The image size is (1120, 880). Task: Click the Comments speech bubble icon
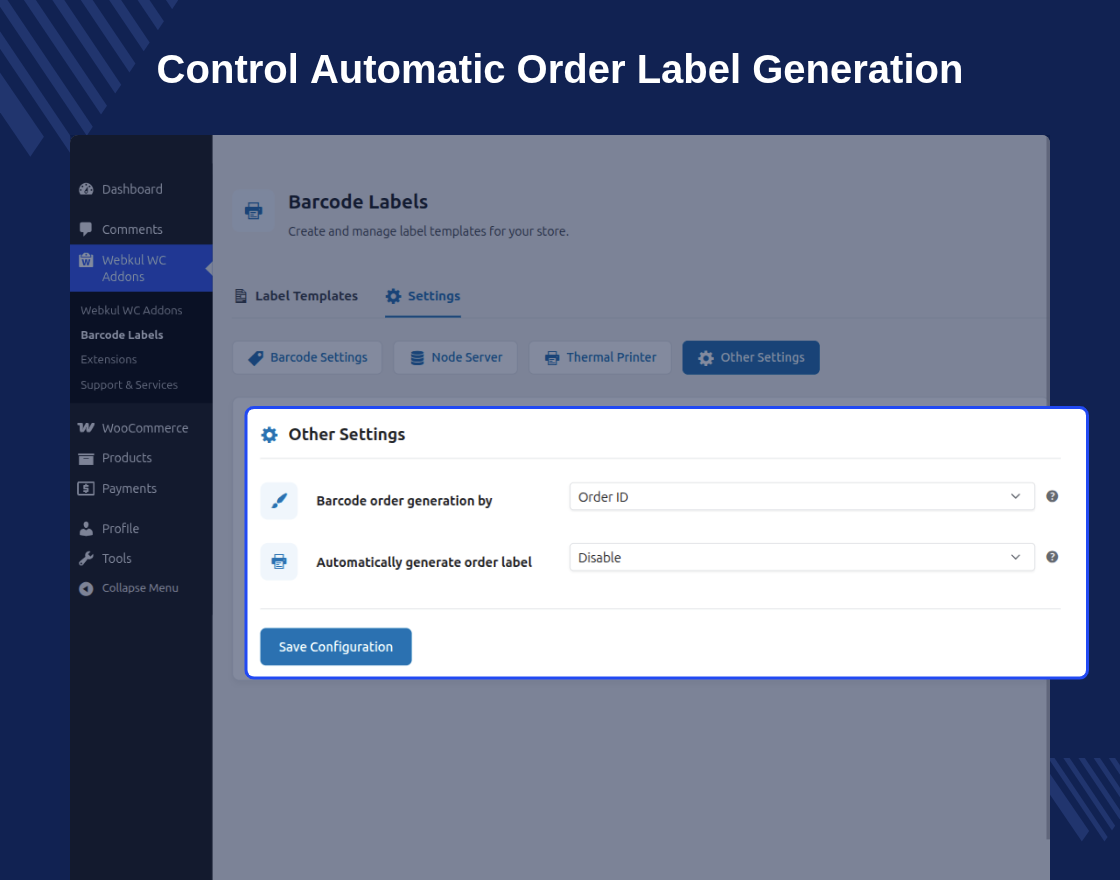pyautogui.click(x=86, y=229)
